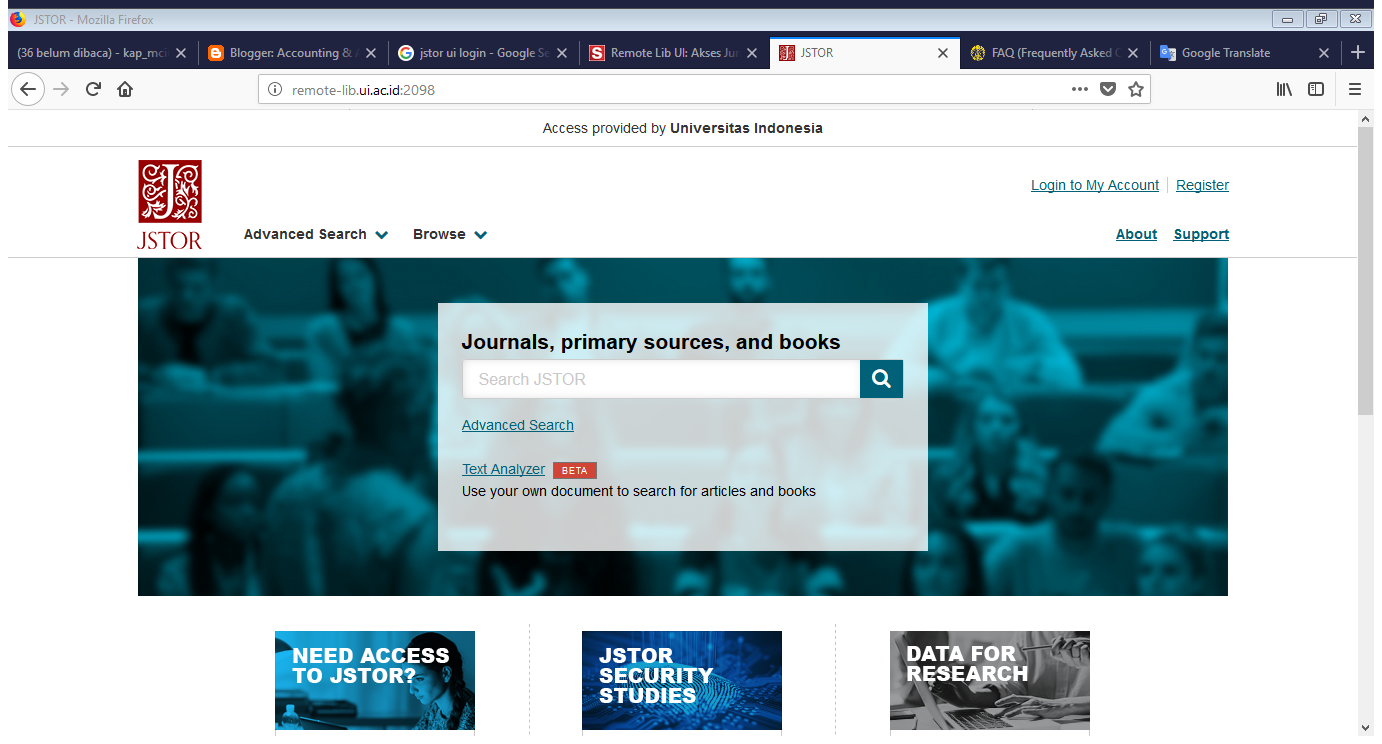Click the red BETA badge
This screenshot has width=1382, height=744.
click(x=575, y=470)
